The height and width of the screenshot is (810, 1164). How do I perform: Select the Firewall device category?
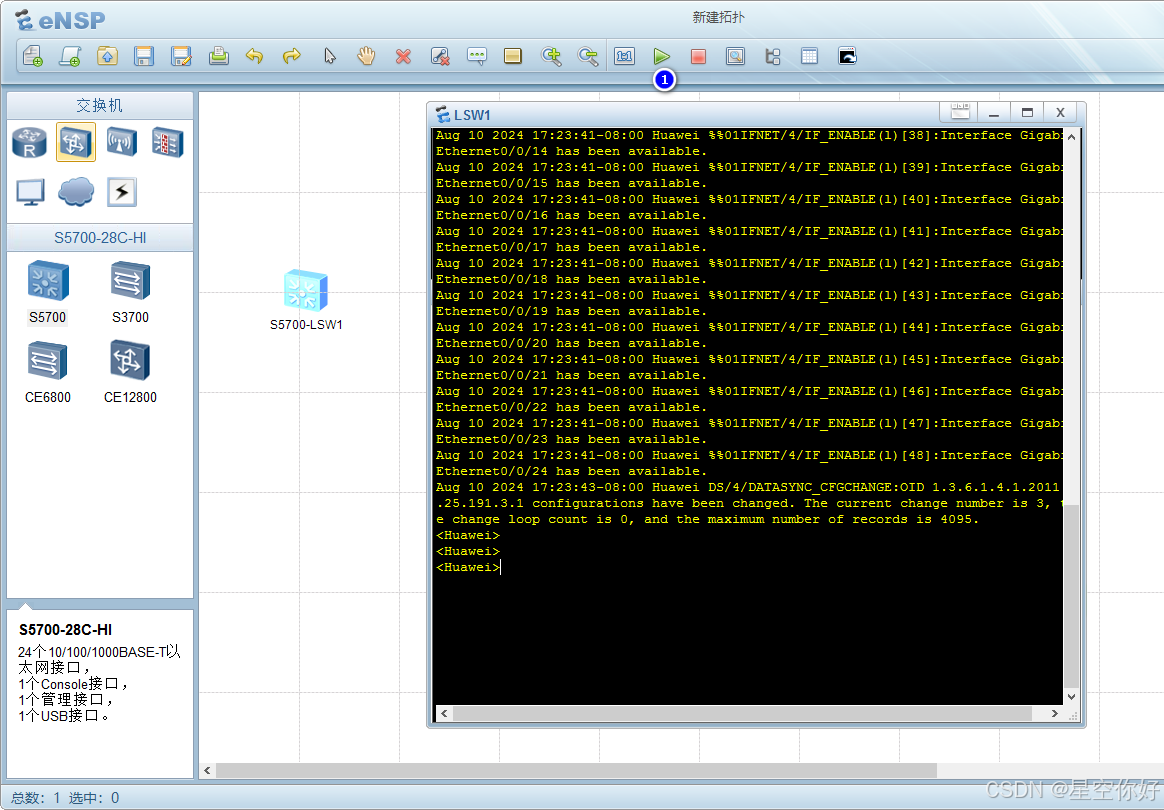(x=168, y=142)
